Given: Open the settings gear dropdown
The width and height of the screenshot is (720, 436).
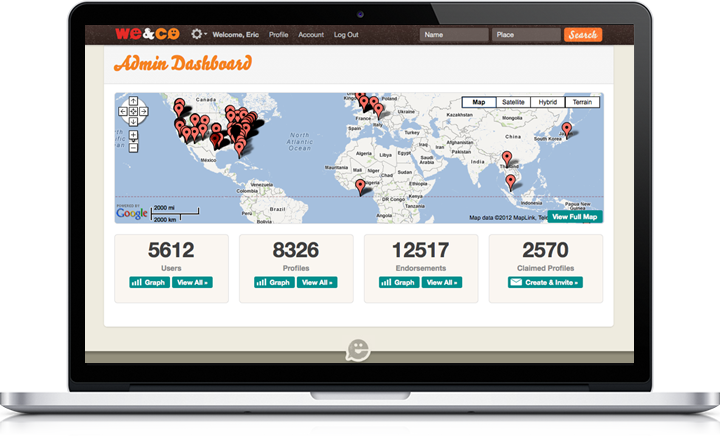Looking at the screenshot, I should point(198,35).
